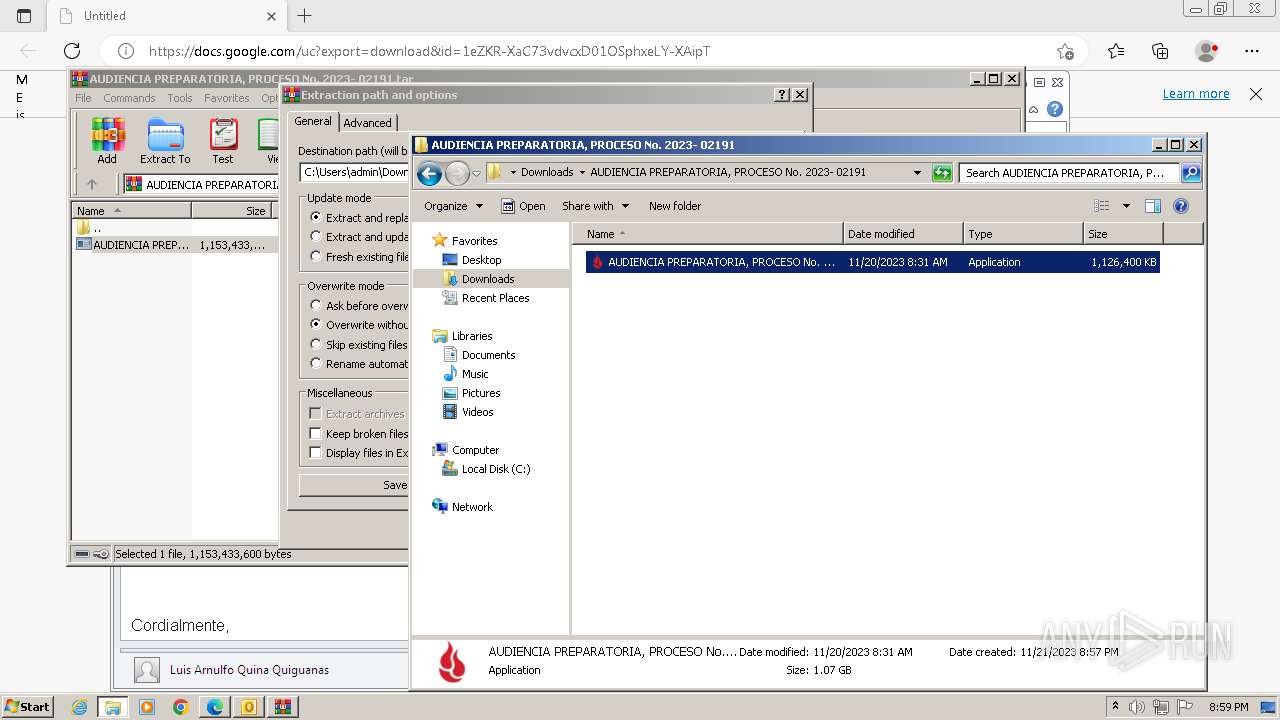Click Explorer back navigation arrow
Image resolution: width=1280 pixels, height=720 pixels.
coord(429,173)
